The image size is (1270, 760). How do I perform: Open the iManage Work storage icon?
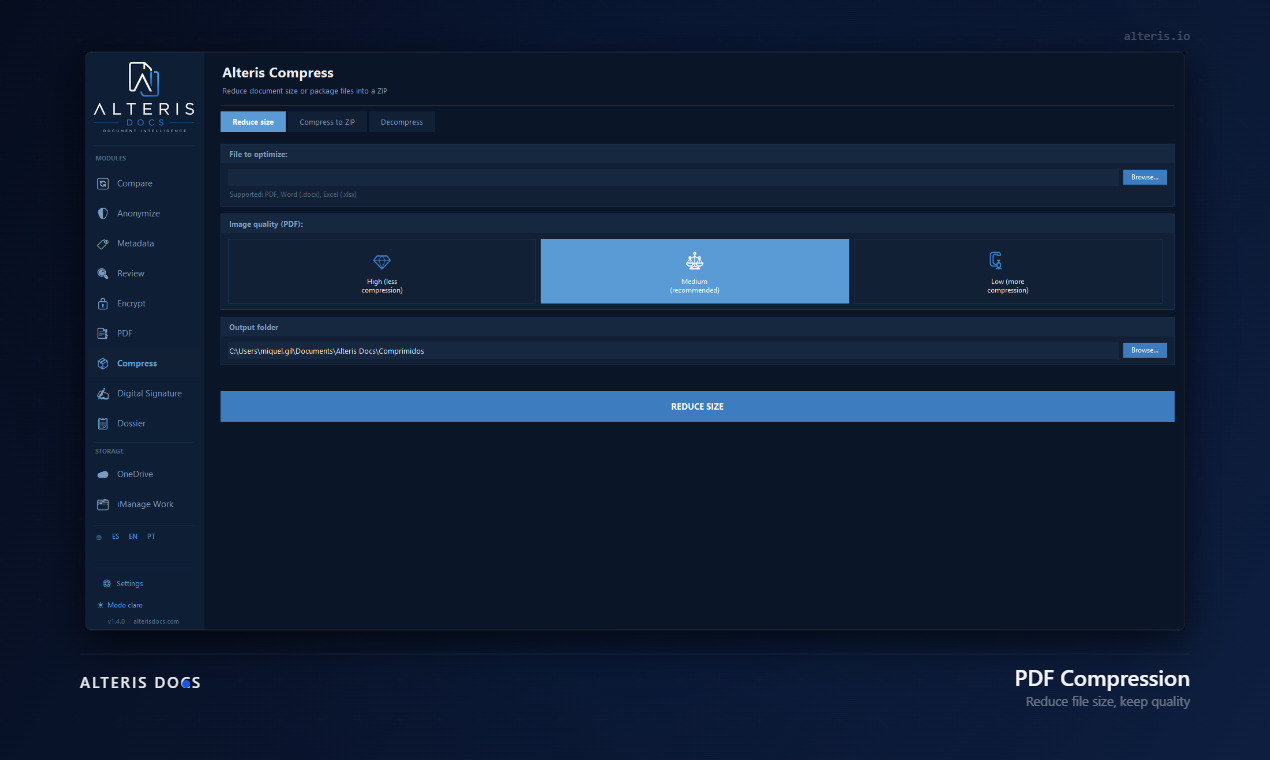103,504
